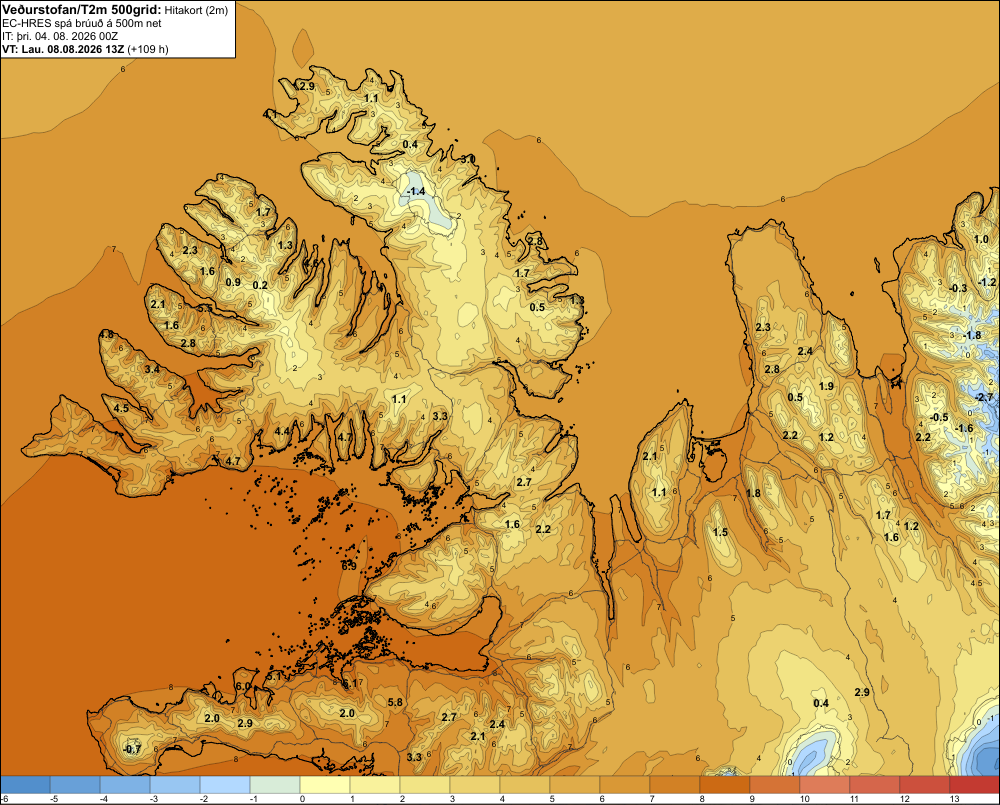Click the 1.0 label at the northeast corner
1000x805 pixels.
pyautogui.click(x=981, y=239)
